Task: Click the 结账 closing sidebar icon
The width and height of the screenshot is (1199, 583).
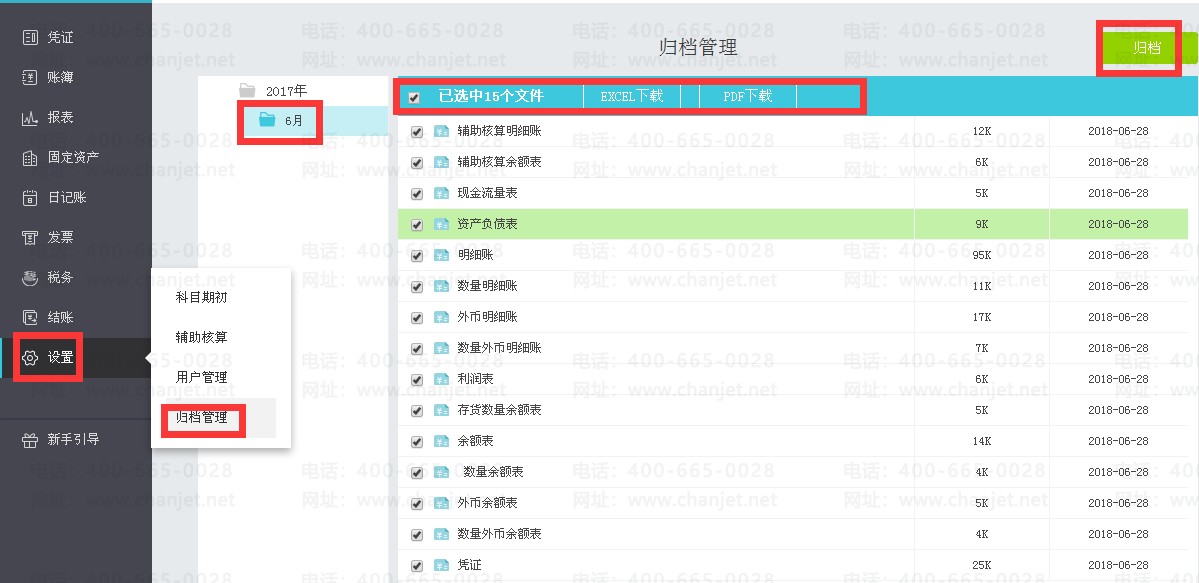Action: (30, 318)
